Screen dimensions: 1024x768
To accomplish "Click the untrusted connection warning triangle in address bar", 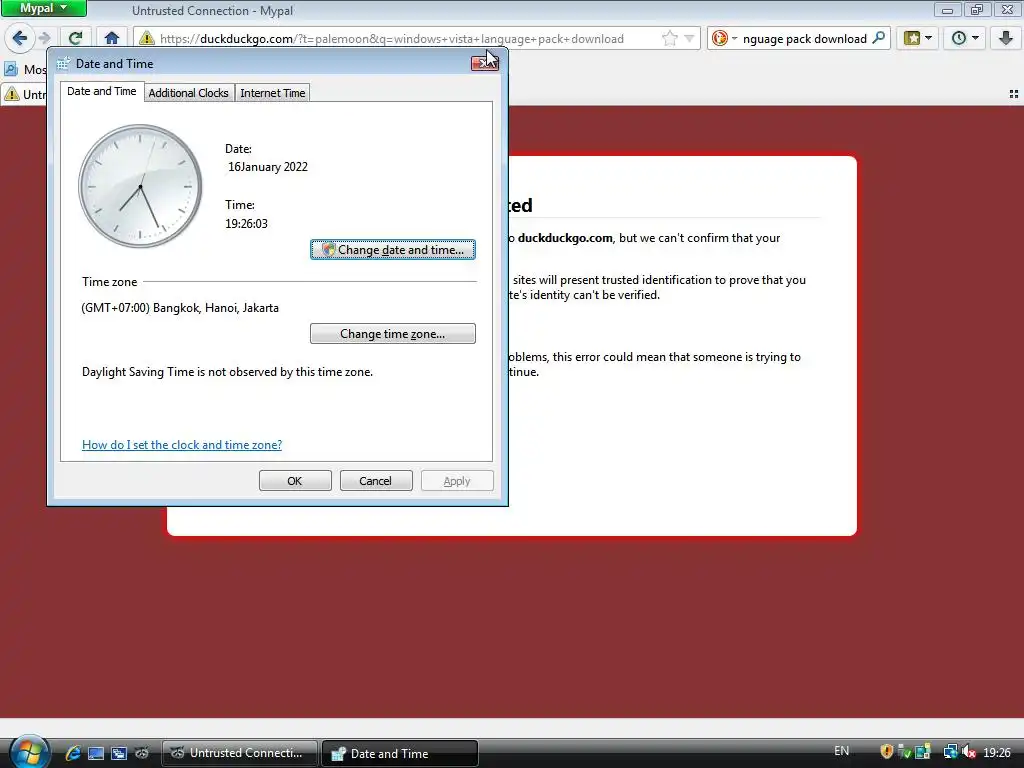I will (x=147, y=39).
